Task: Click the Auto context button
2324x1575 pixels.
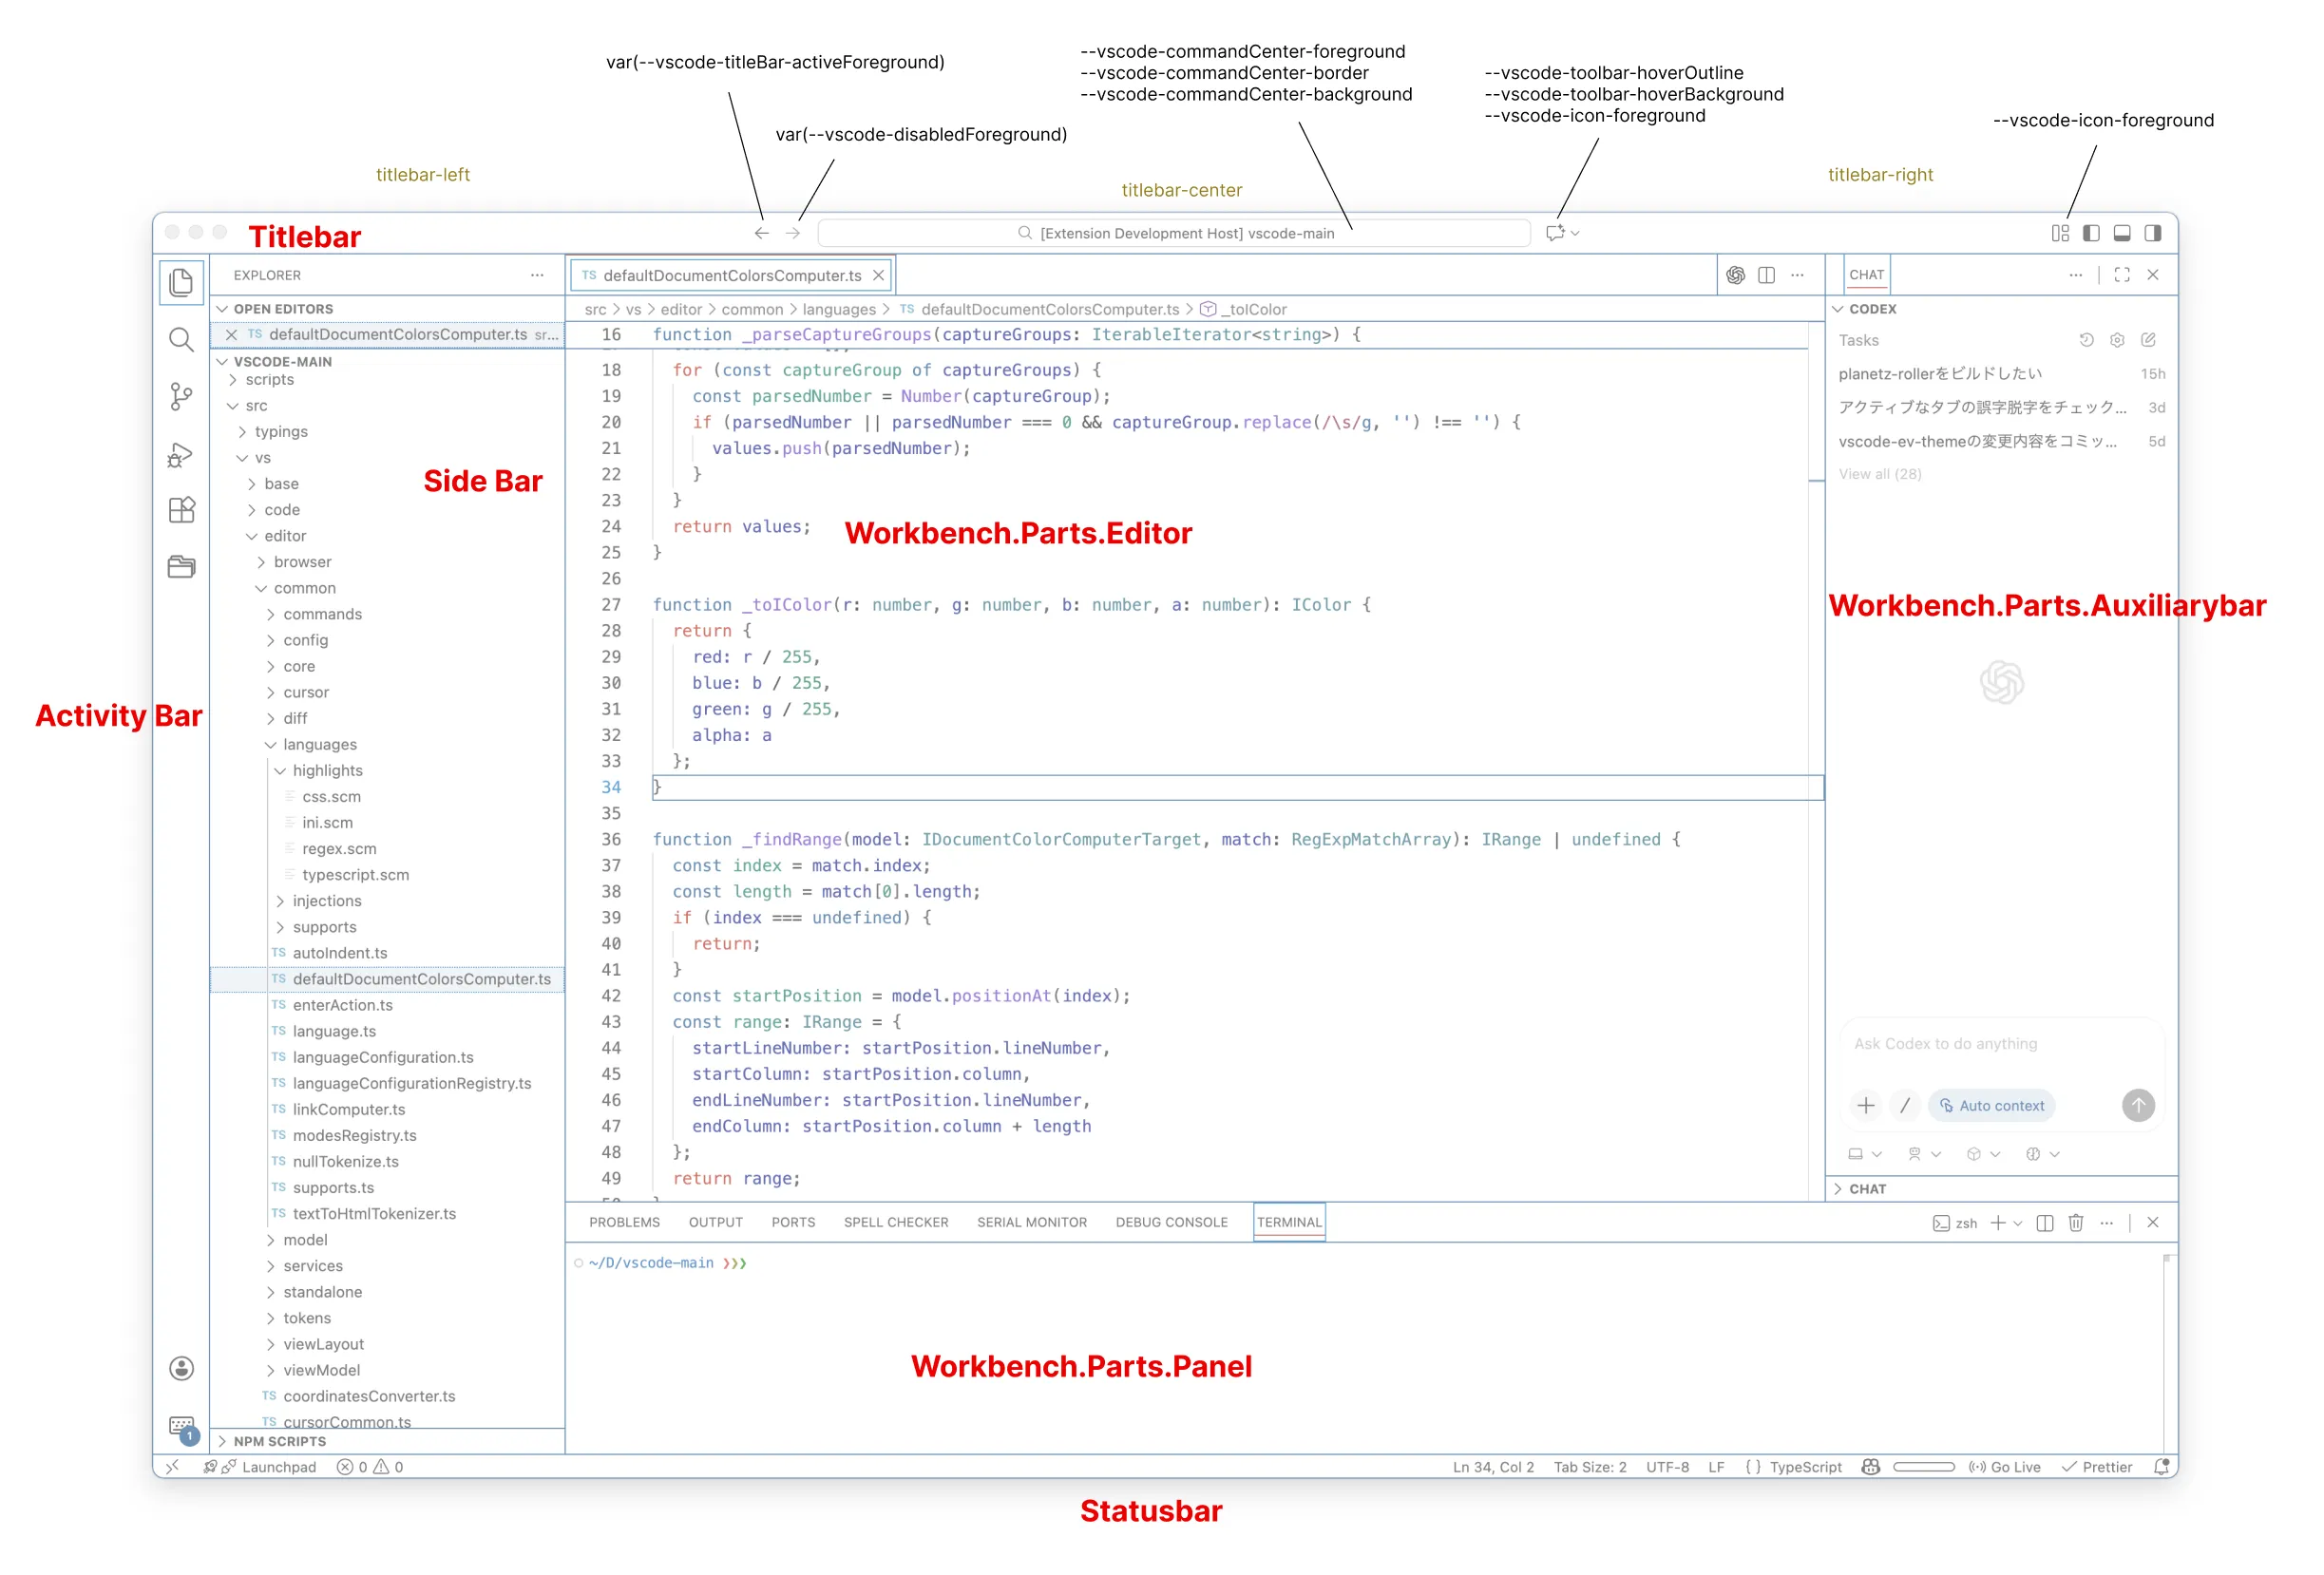Action: coord(1991,1106)
